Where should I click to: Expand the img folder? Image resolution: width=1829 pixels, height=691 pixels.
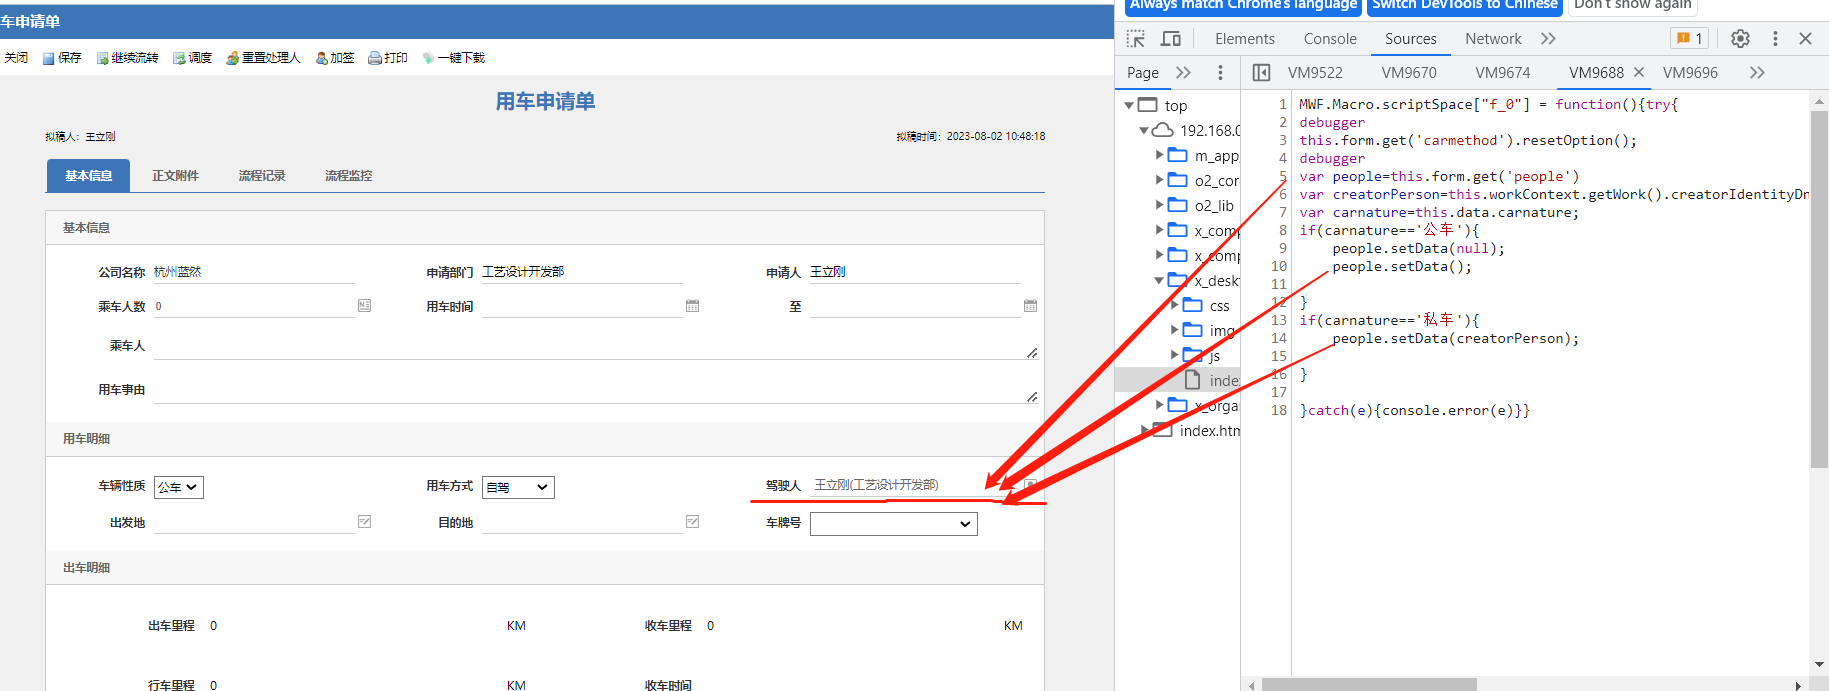click(1175, 330)
